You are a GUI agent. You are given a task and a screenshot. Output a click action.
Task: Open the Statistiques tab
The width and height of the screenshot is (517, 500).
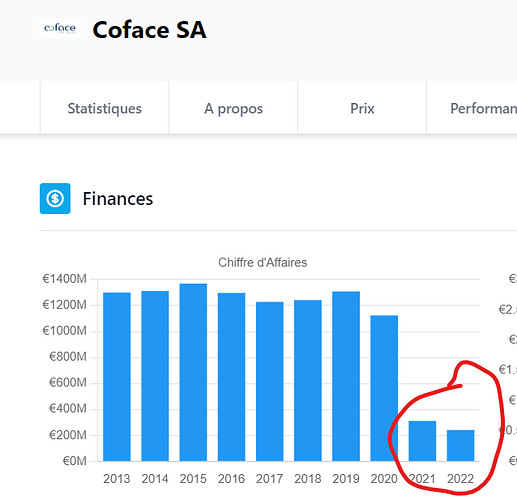click(x=105, y=108)
